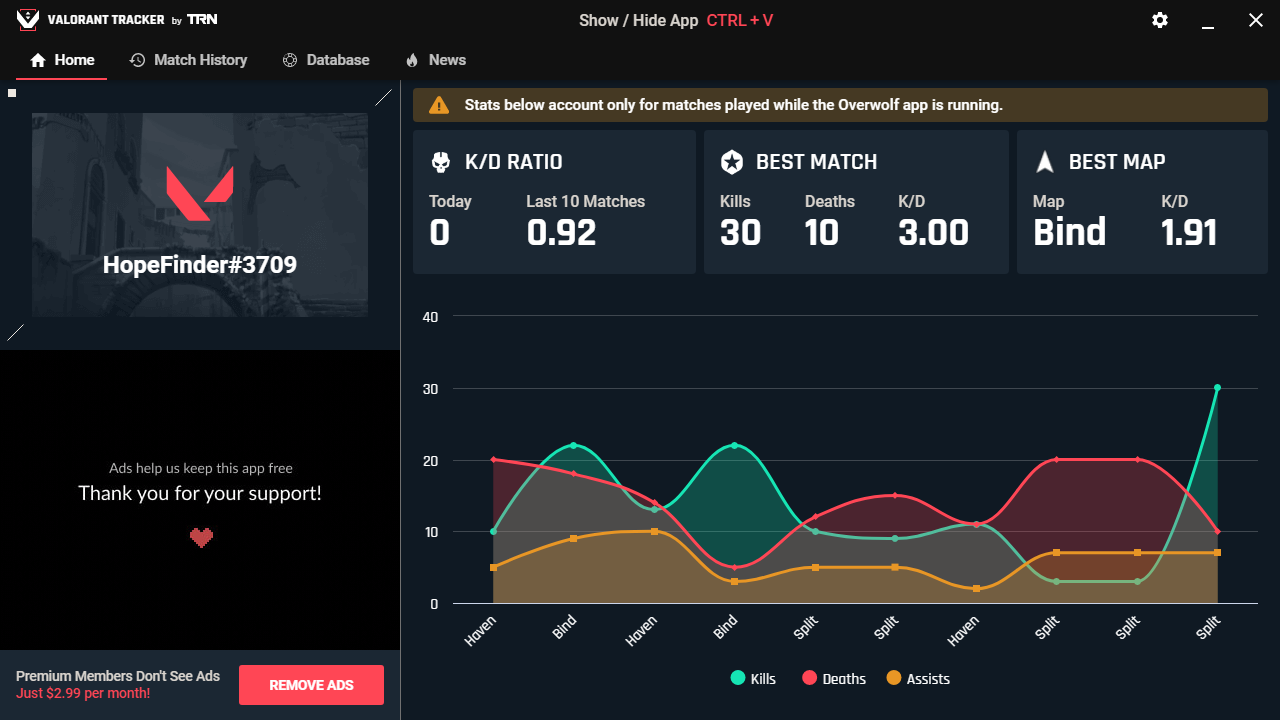Click the K/D RATIO card title
This screenshot has width=1280, height=720.
pos(513,162)
